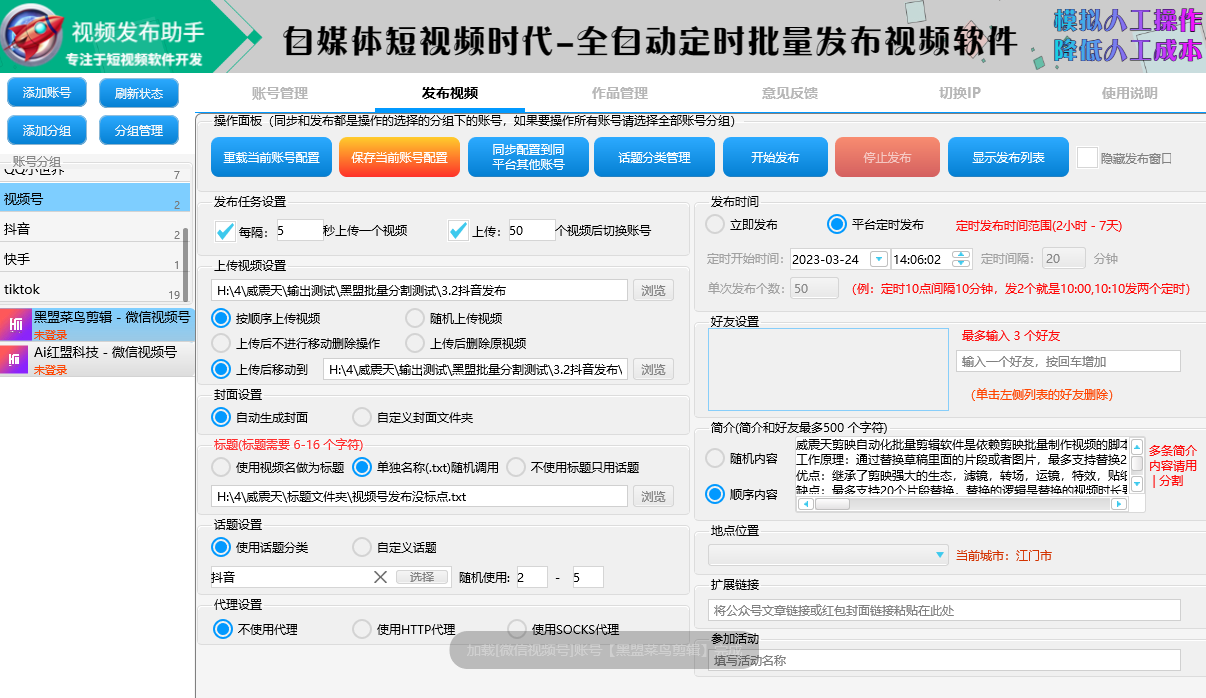
Task: Choose 自动生成封面 option
Action: [x=221, y=417]
